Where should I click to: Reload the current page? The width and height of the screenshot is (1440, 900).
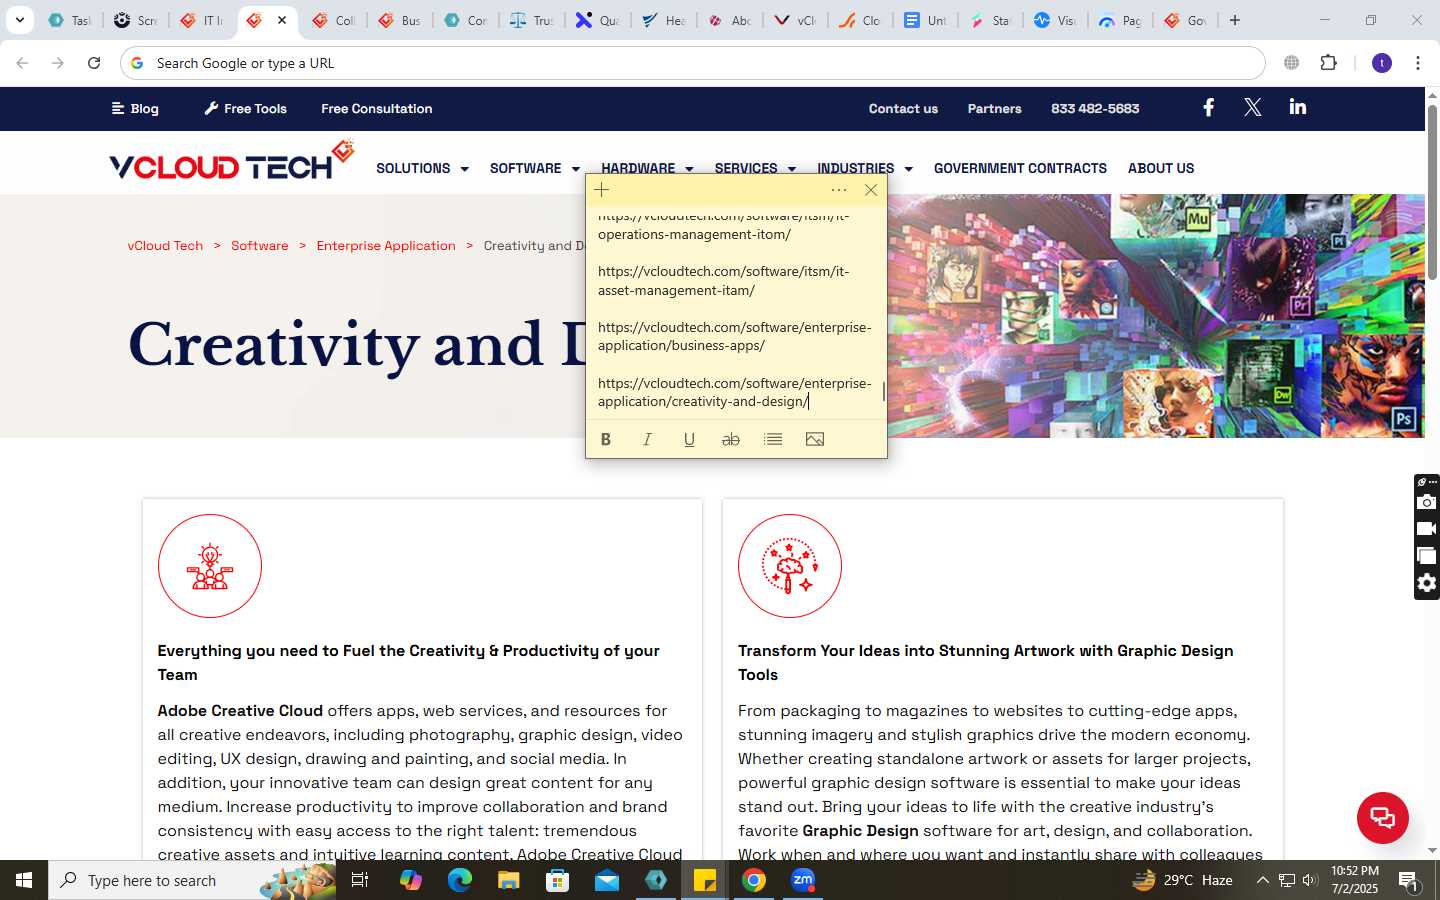click(94, 63)
